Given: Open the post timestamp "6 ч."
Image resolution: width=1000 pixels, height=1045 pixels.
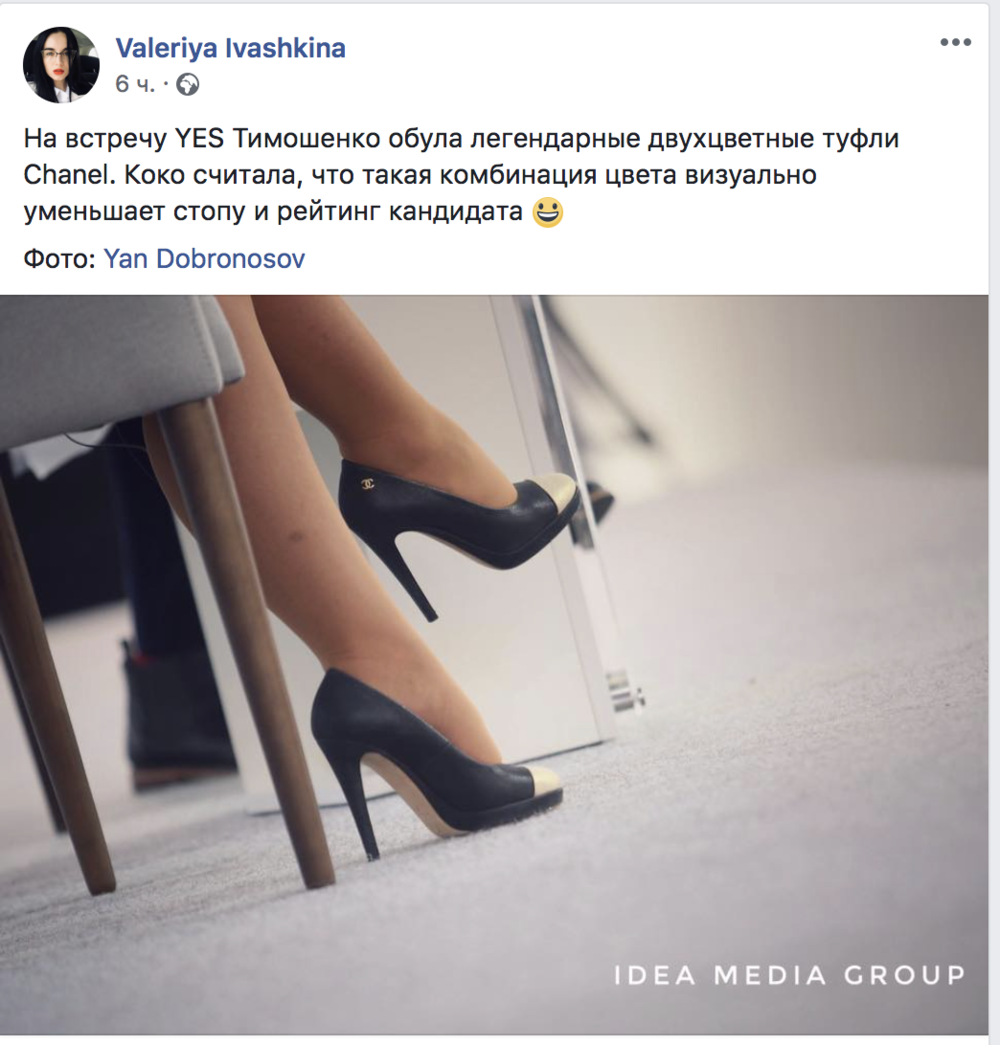Looking at the screenshot, I should [x=134, y=84].
